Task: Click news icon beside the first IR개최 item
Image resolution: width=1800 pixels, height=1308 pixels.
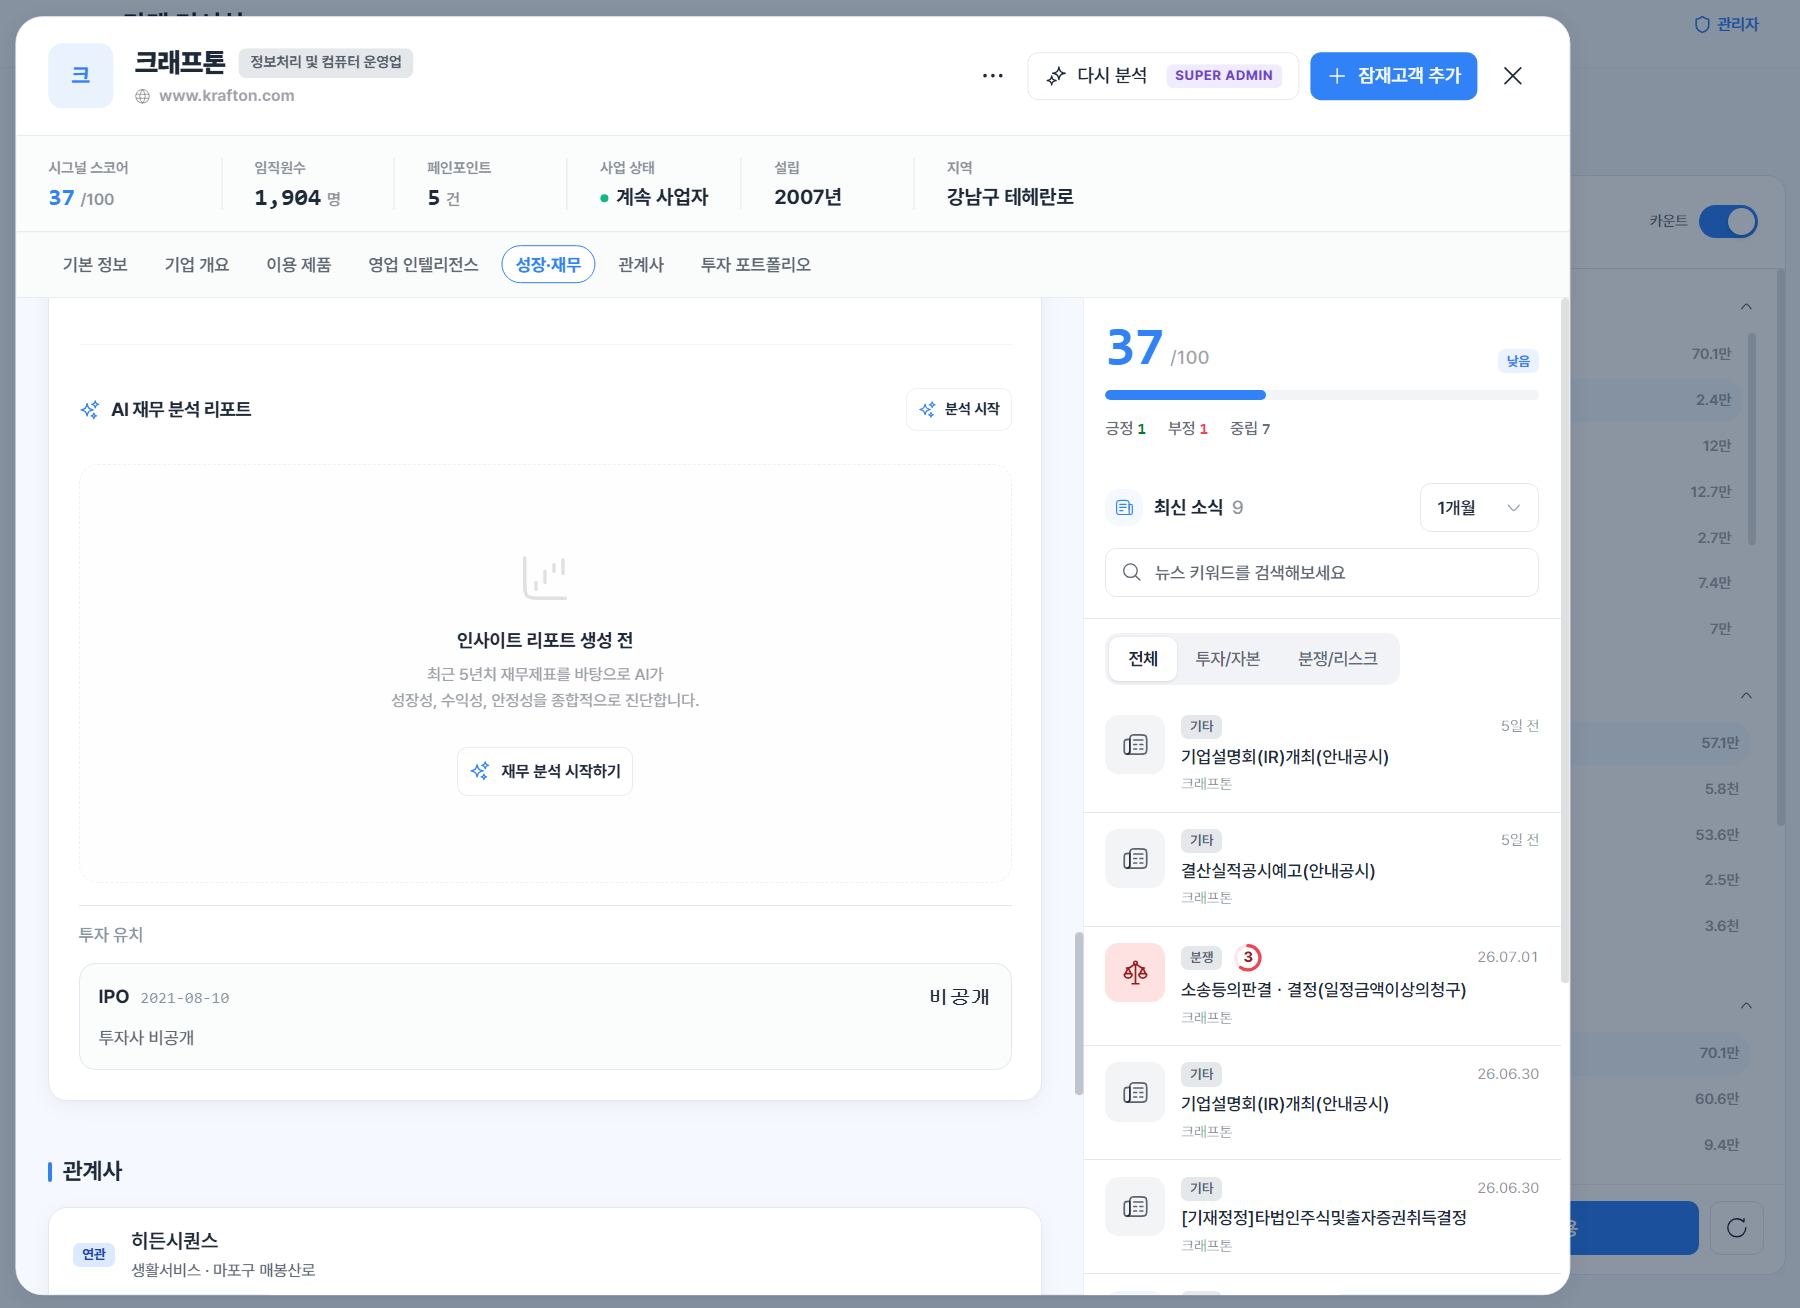Action: click(x=1135, y=745)
